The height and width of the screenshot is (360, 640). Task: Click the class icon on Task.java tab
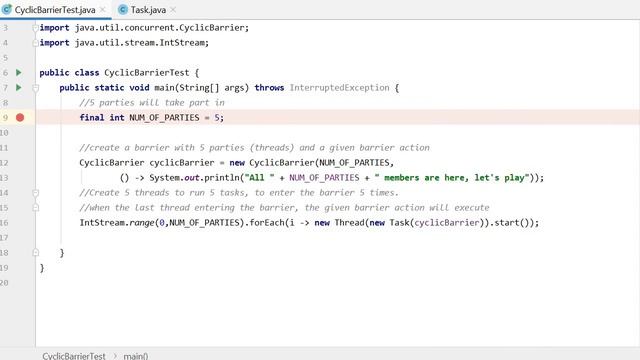(122, 9)
